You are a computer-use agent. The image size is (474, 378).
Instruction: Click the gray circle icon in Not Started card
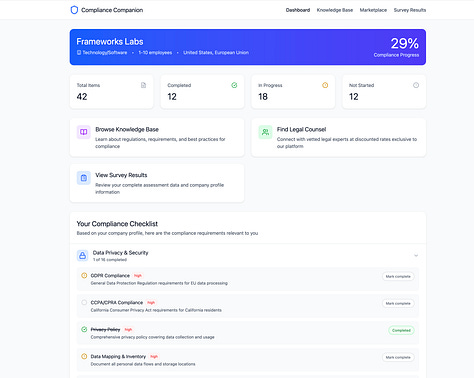pos(416,85)
